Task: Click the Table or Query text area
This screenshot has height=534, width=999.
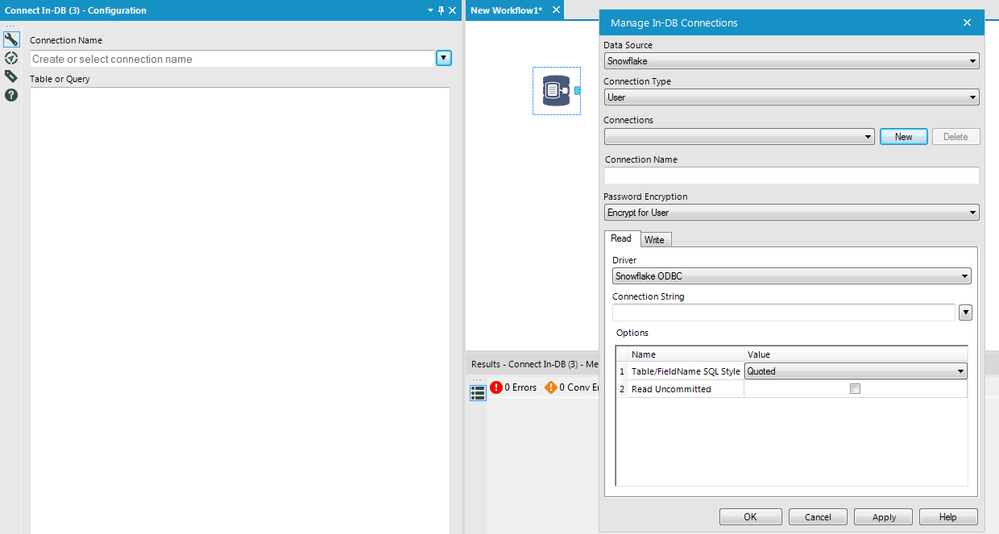Action: coord(240,310)
